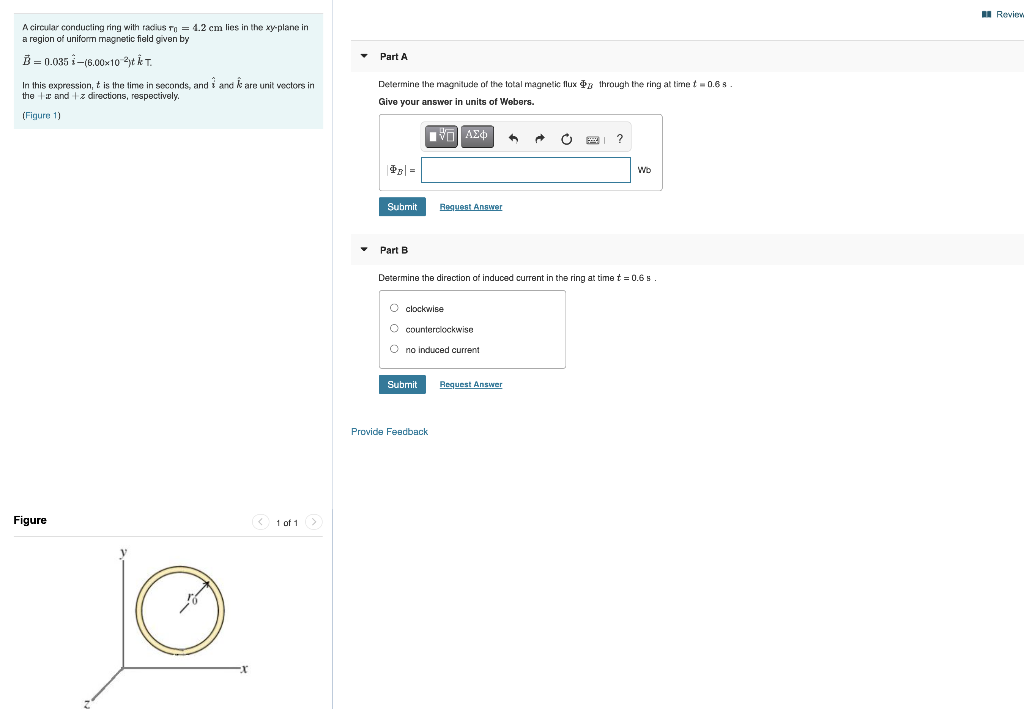Image resolution: width=1024 pixels, height=709 pixels.
Task: Click inside the magnetic flux answer field
Action: [525, 170]
